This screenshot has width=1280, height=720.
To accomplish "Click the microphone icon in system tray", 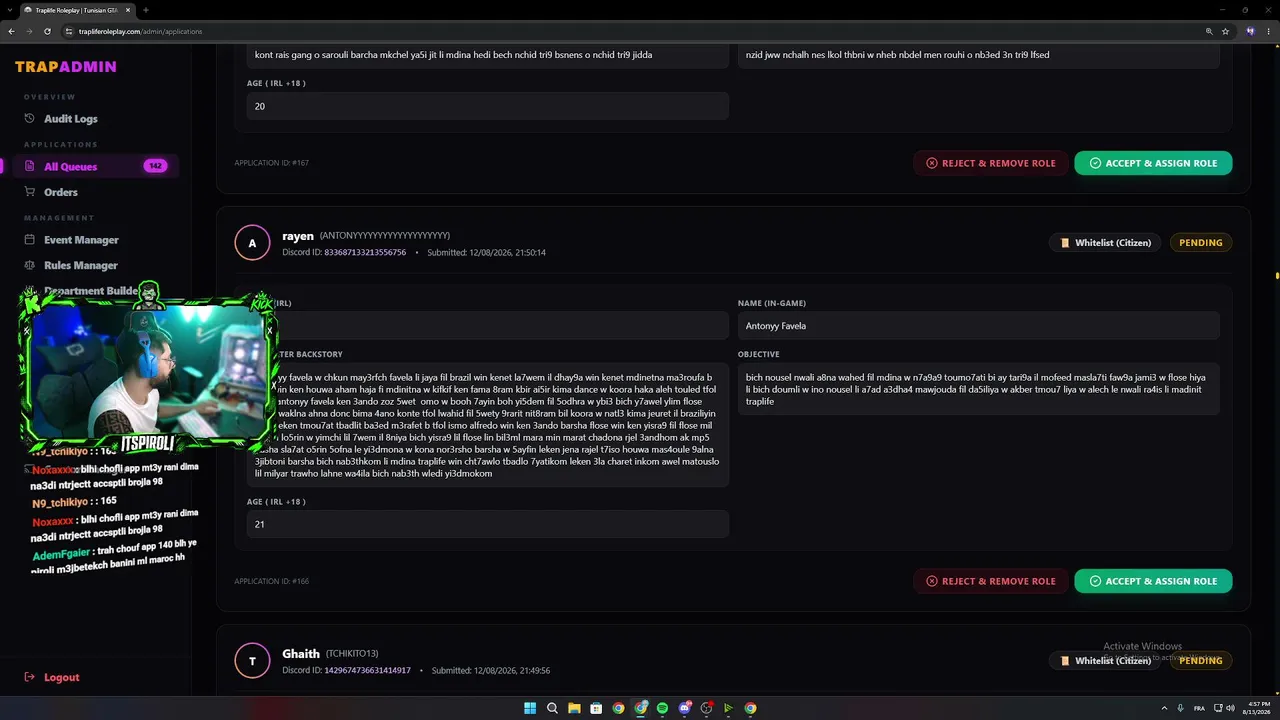I will pyautogui.click(x=1181, y=708).
